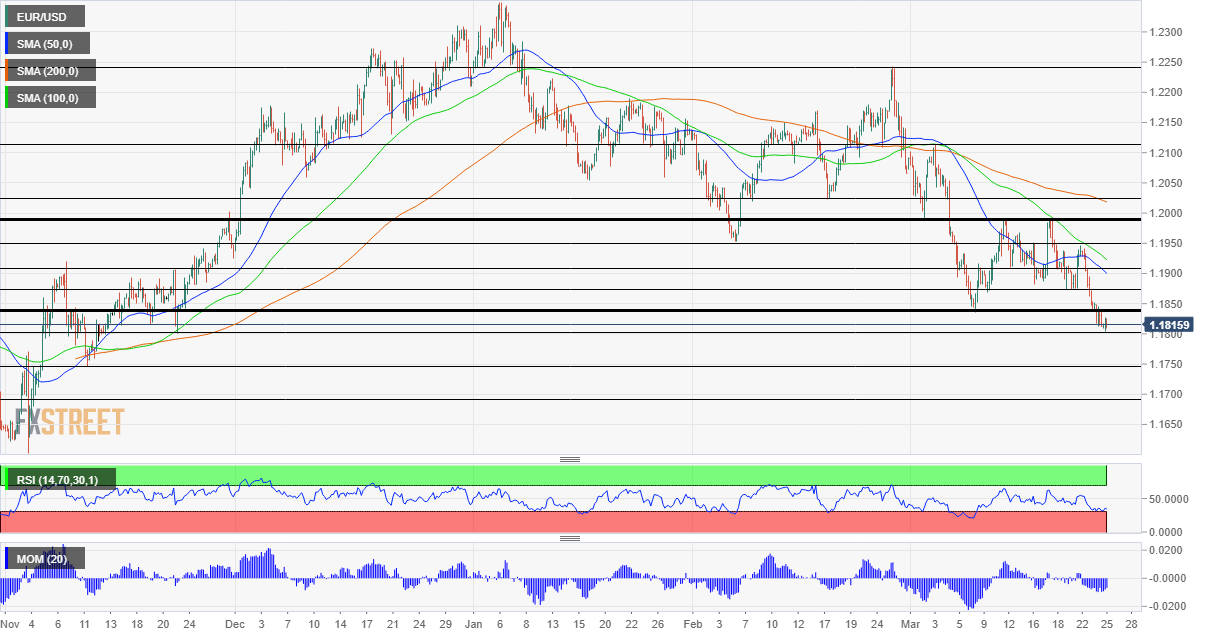The width and height of the screenshot is (1212, 637).
Task: Click the Mar label on the time axis
Action: pos(912,622)
